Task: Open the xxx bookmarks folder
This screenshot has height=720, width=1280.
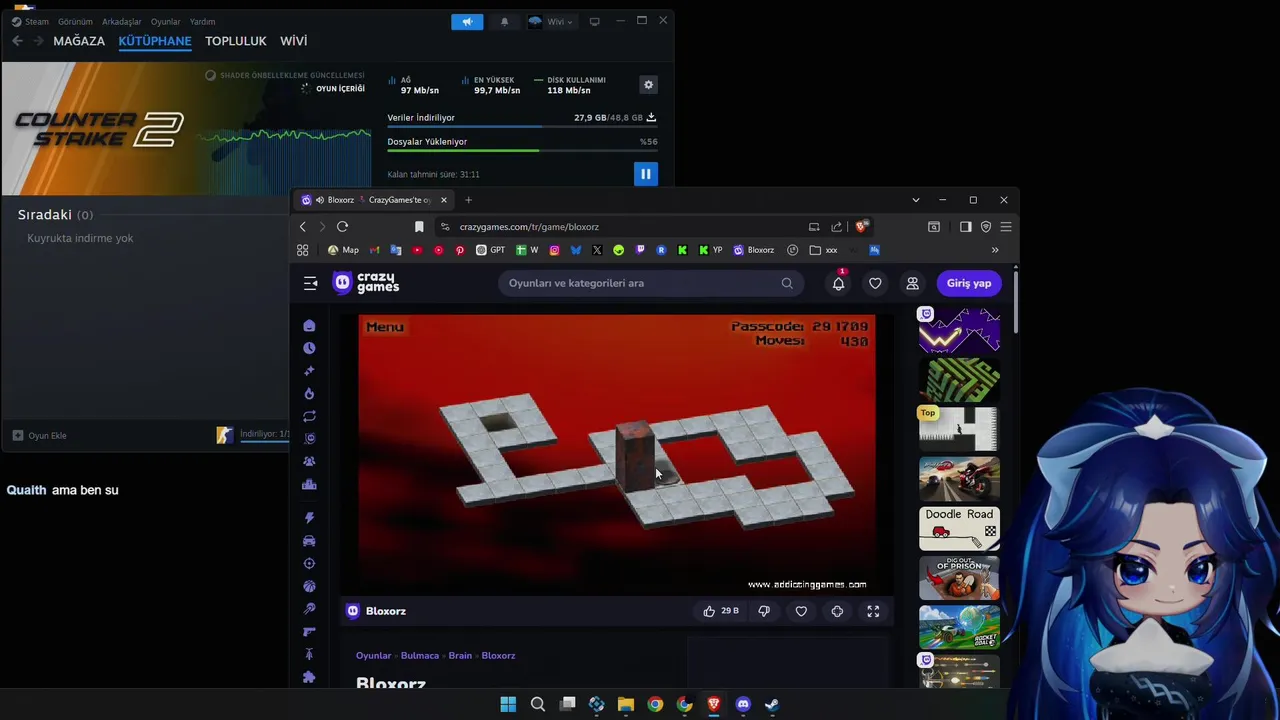Action: [x=823, y=250]
